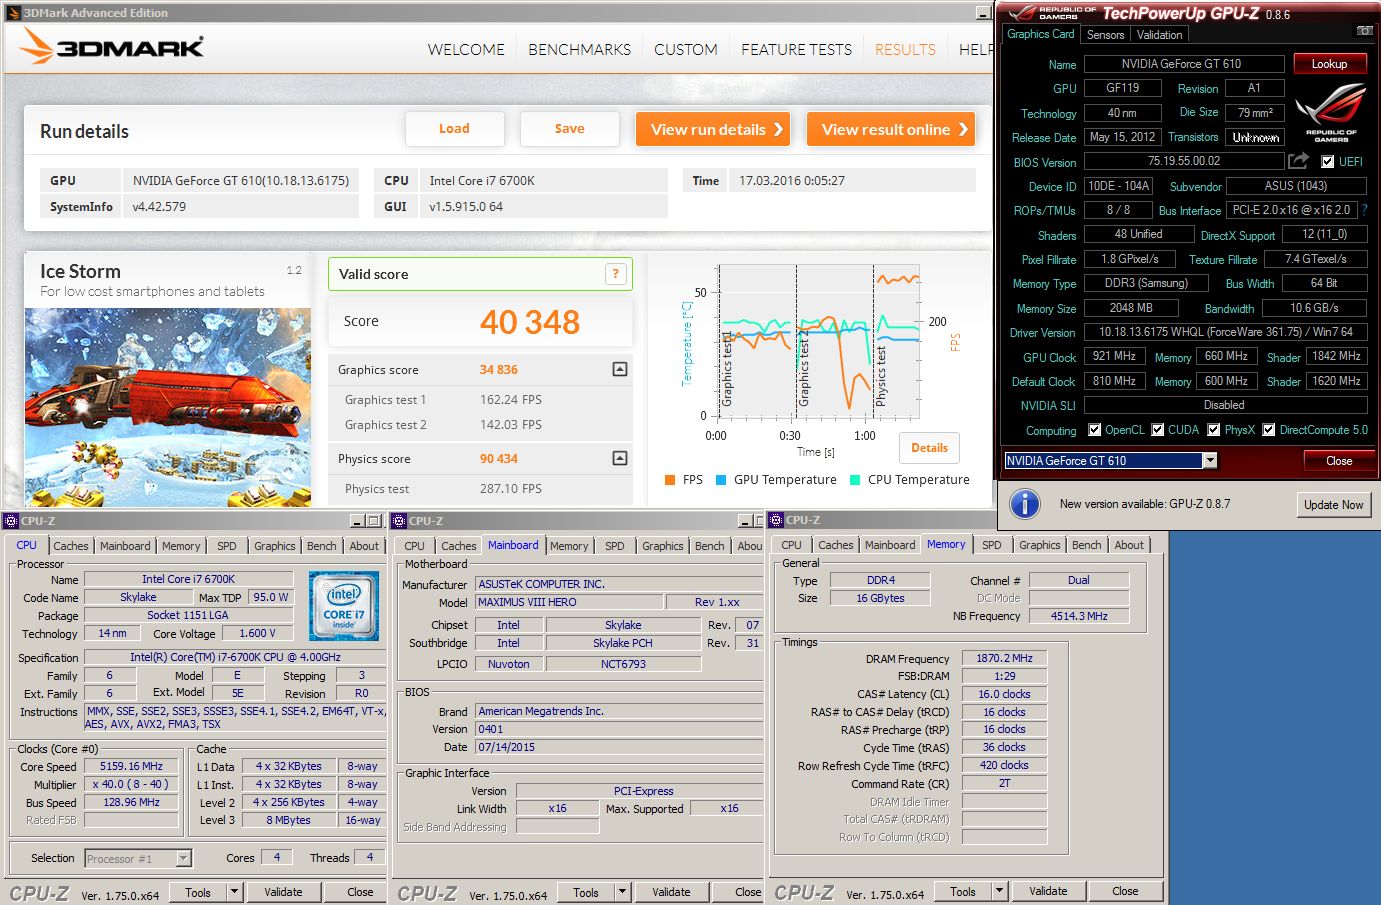The width and height of the screenshot is (1381, 905).
Task: Click Tools button in CPU-Z CPU window
Action: [x=198, y=892]
